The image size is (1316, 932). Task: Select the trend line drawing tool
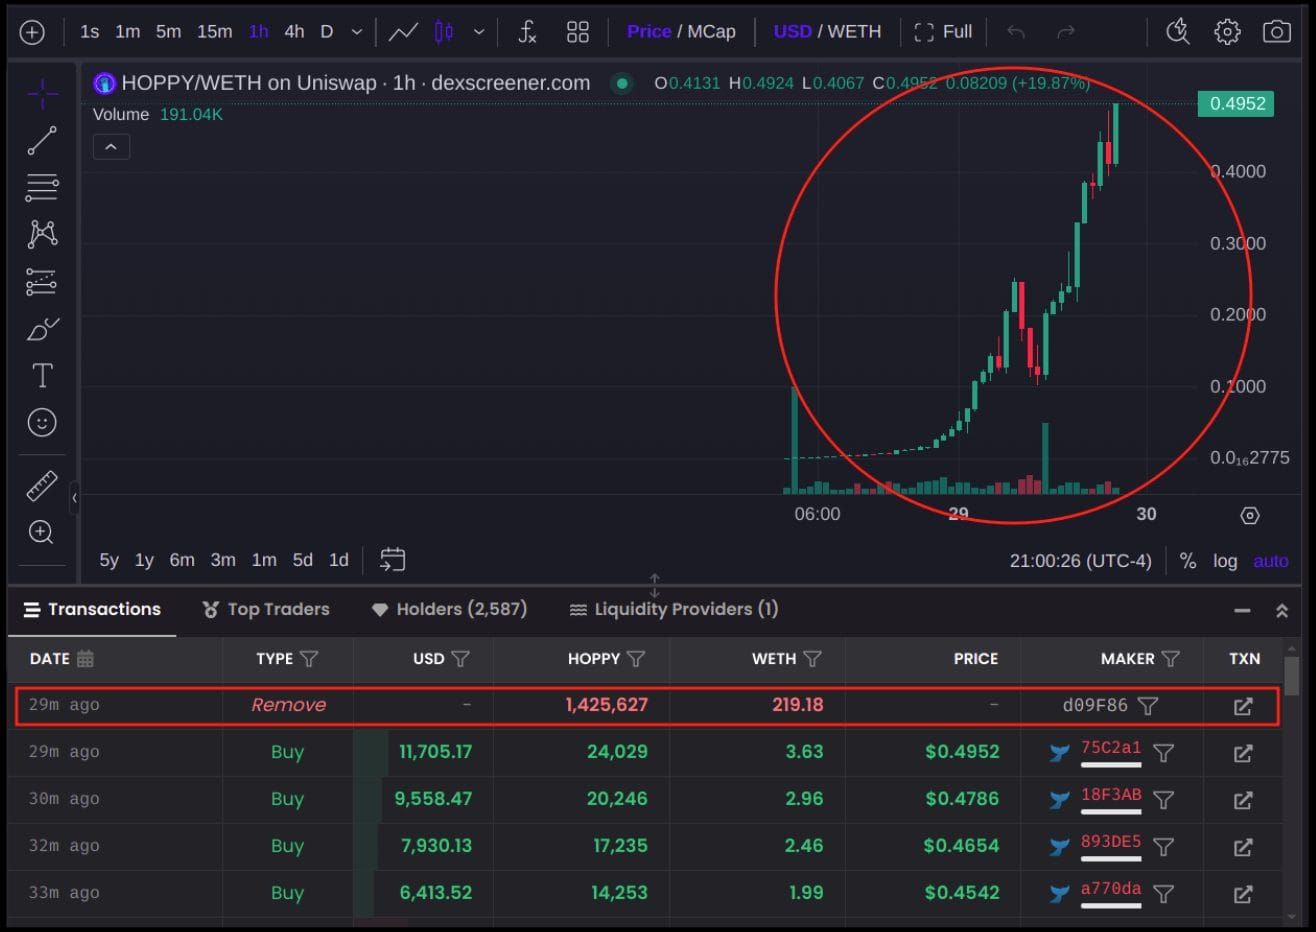tap(42, 141)
